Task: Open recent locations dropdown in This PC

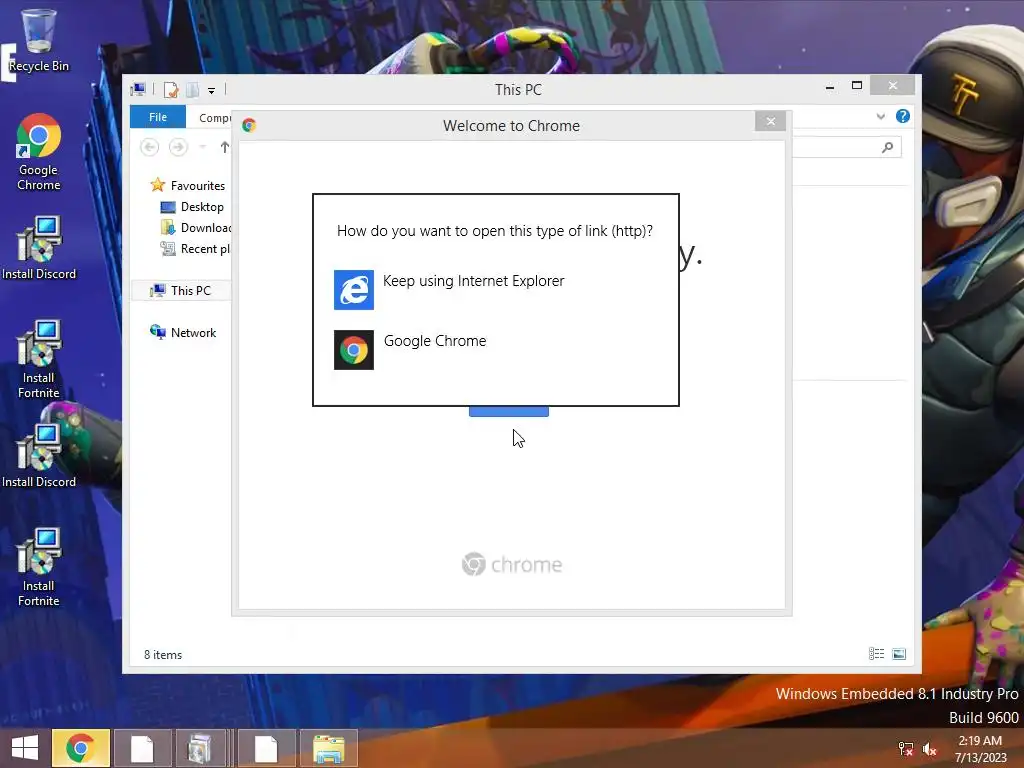Action: pos(202,147)
